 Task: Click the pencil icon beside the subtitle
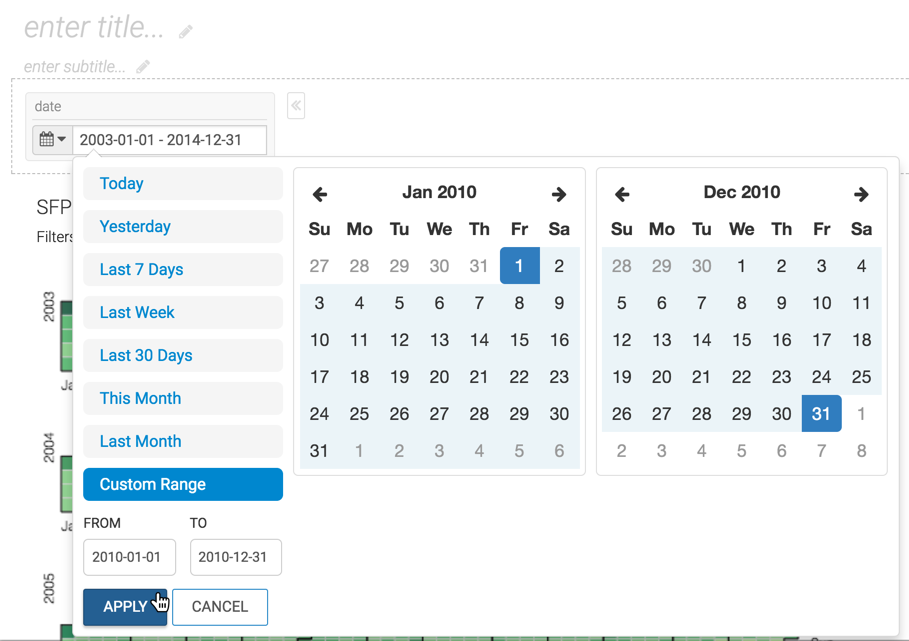click(143, 67)
